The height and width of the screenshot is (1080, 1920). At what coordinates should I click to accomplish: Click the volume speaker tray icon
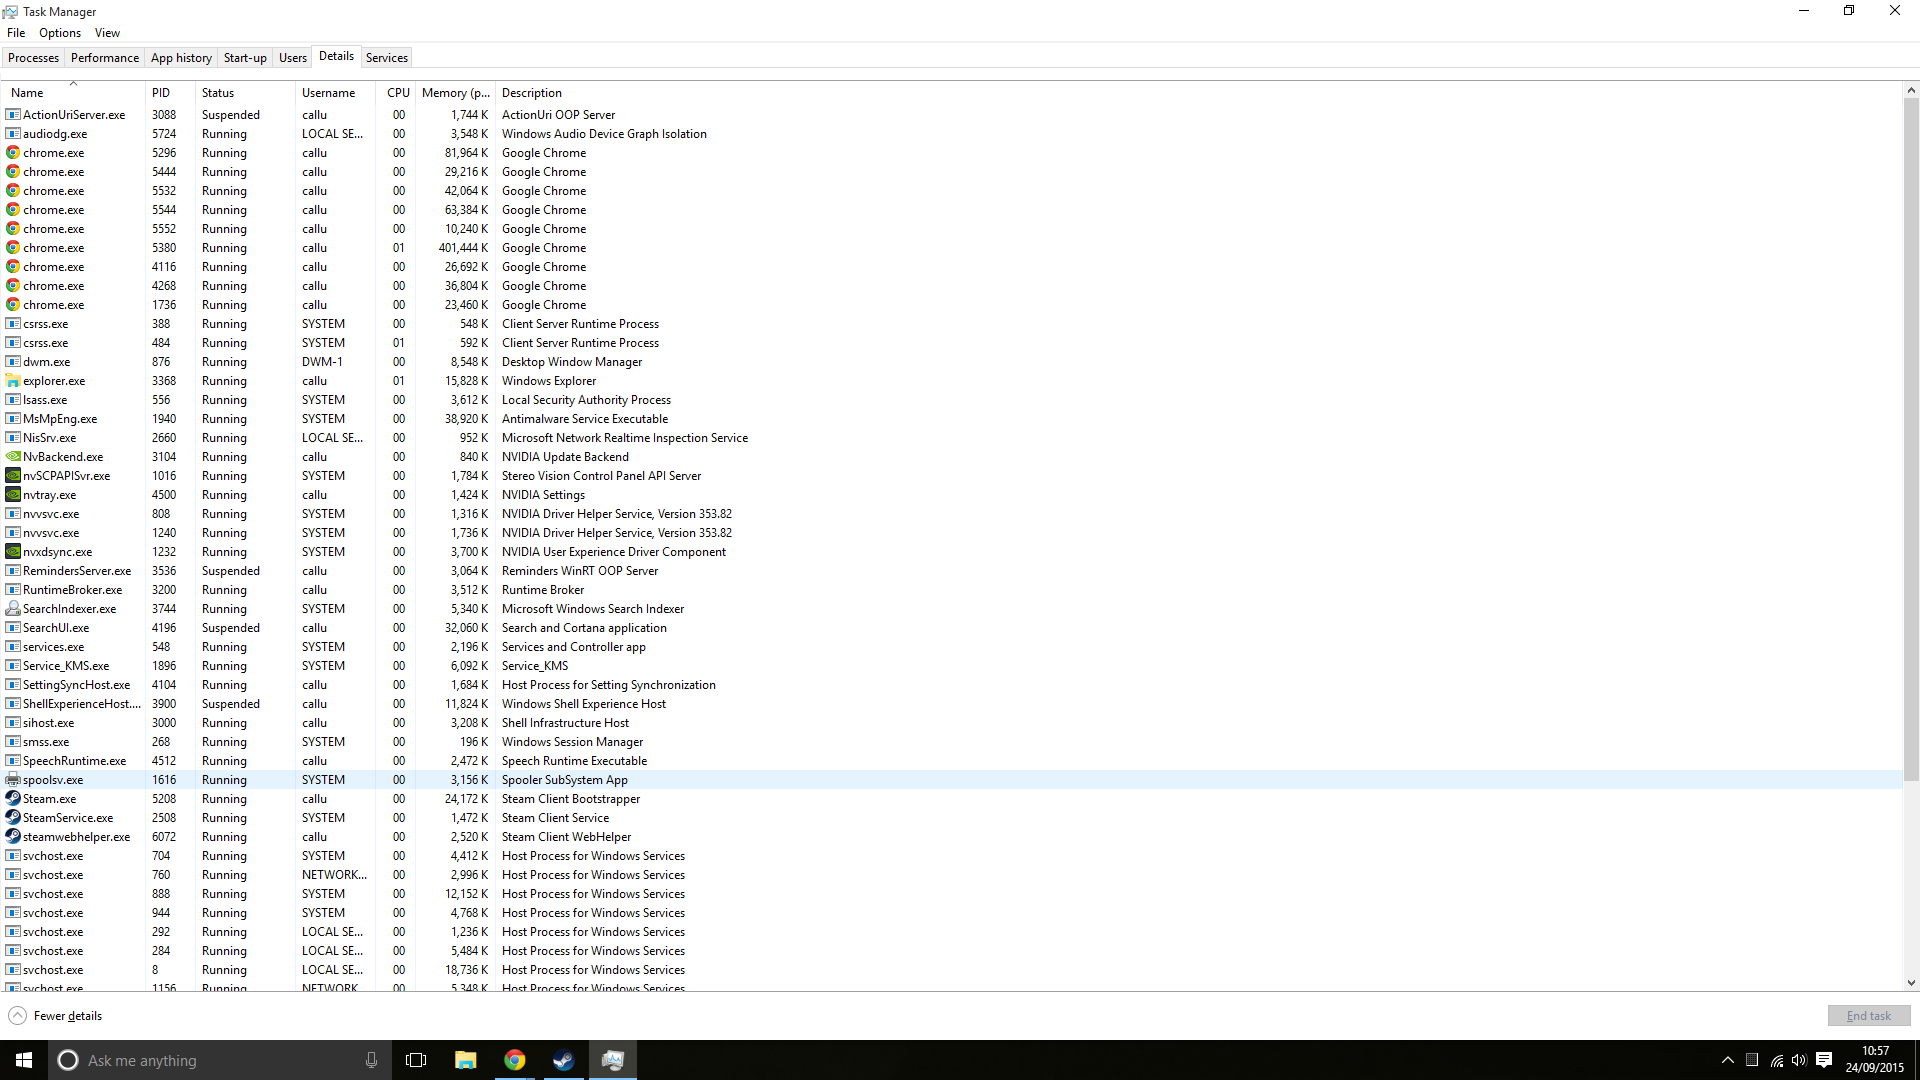coord(1799,1060)
